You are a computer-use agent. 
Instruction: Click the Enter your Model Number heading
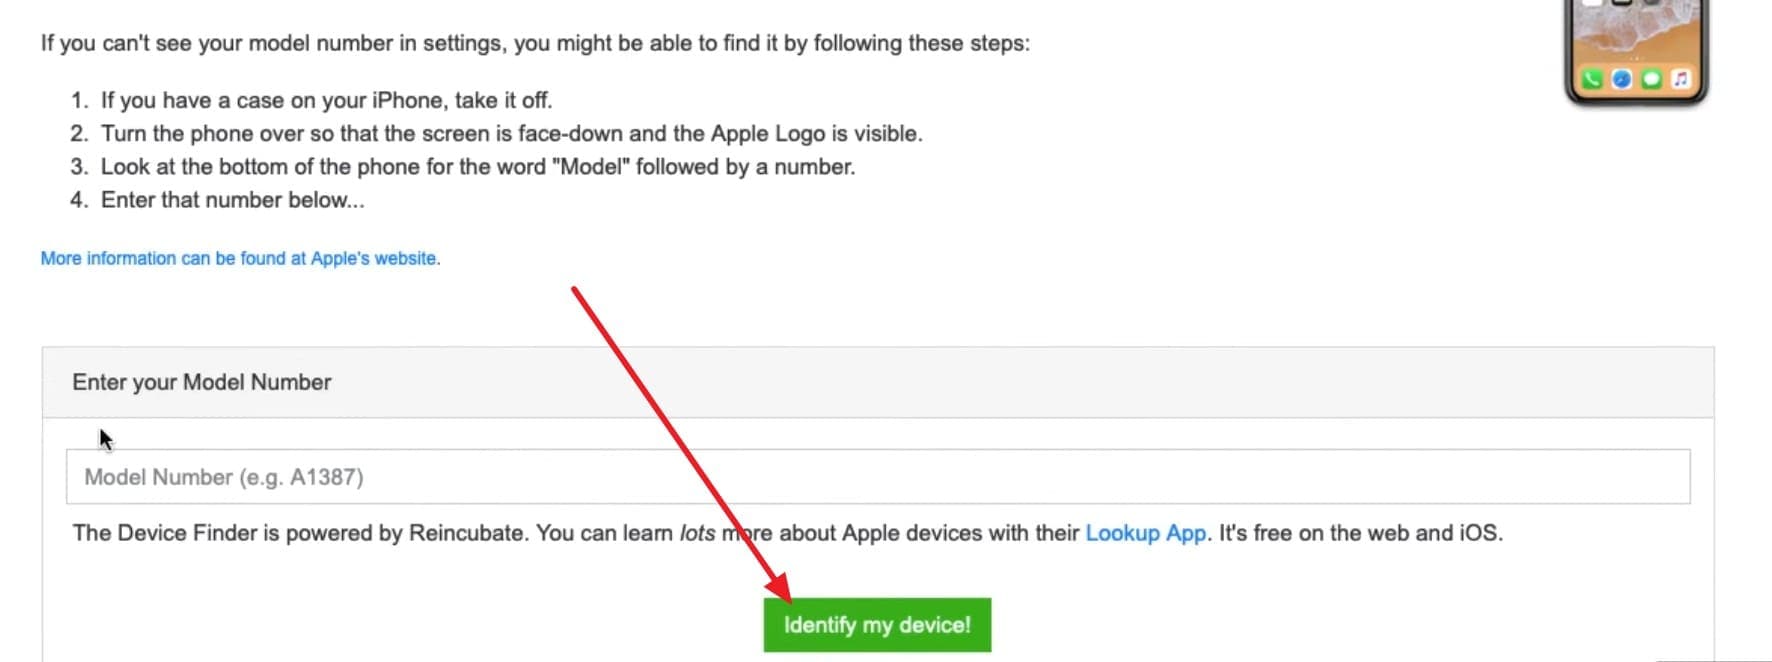click(201, 382)
